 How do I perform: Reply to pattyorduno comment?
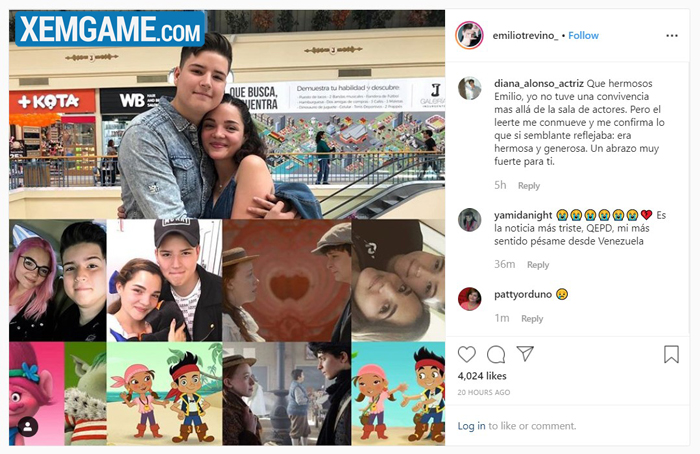(x=532, y=319)
